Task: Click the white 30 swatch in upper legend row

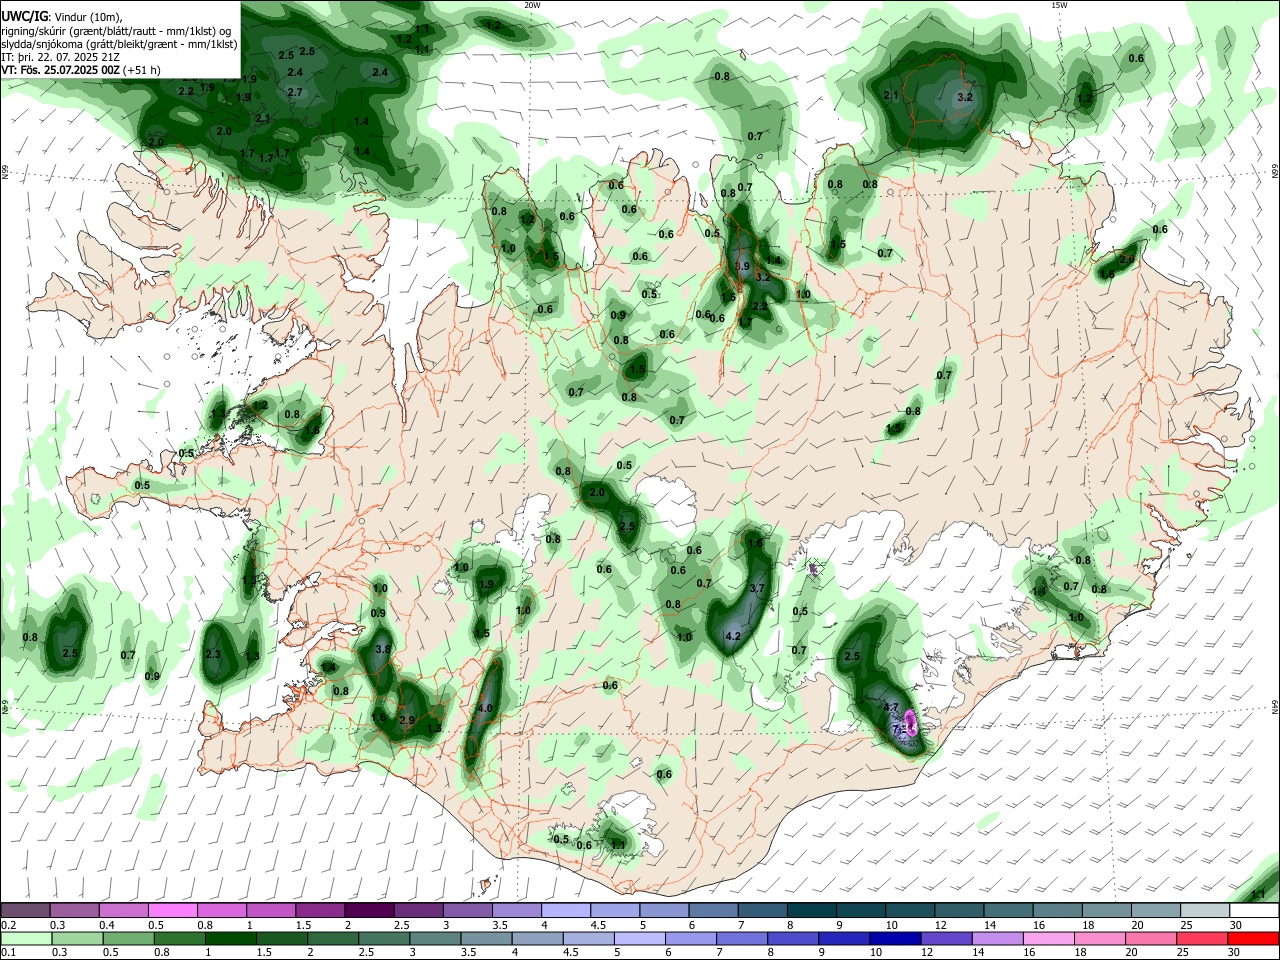Action: [x=1255, y=910]
